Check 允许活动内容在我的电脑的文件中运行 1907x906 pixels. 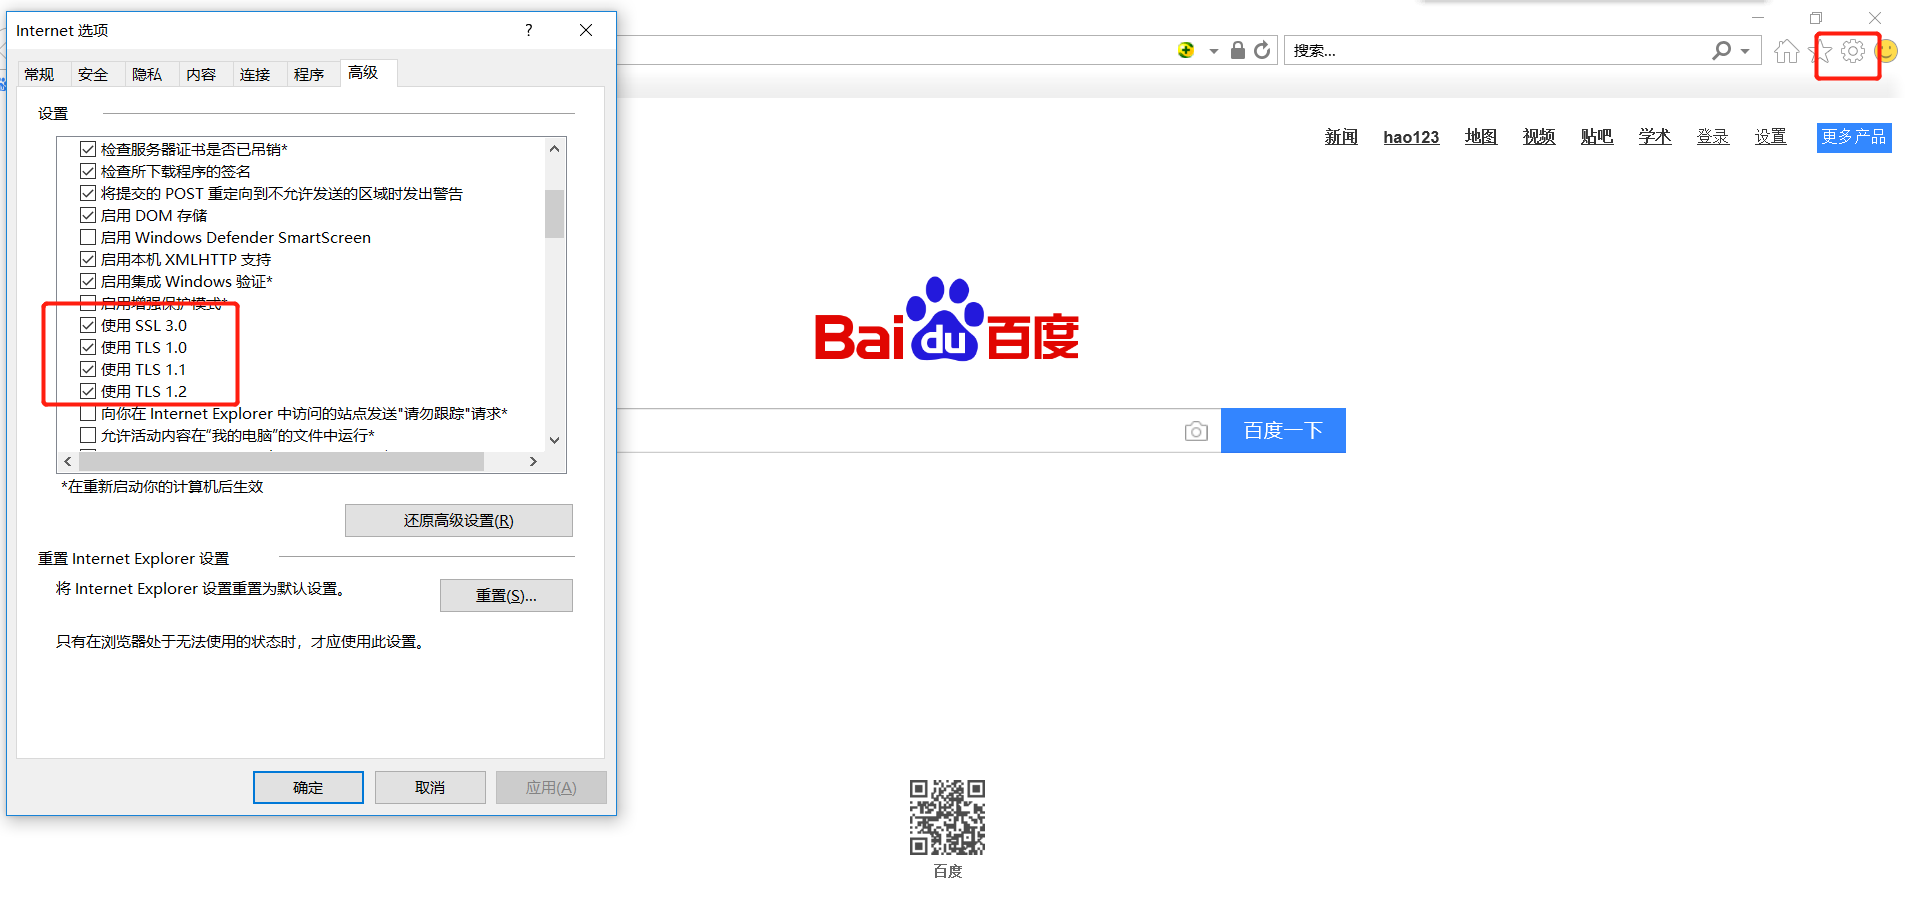(88, 435)
